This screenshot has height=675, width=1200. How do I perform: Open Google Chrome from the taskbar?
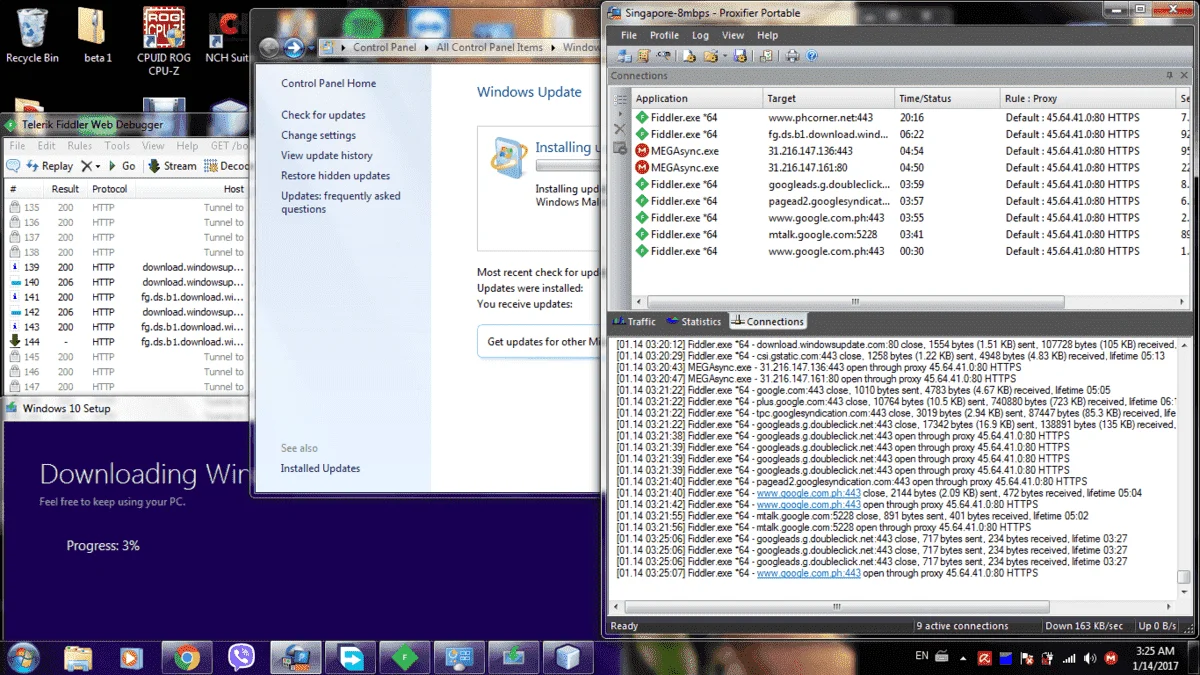pos(186,657)
